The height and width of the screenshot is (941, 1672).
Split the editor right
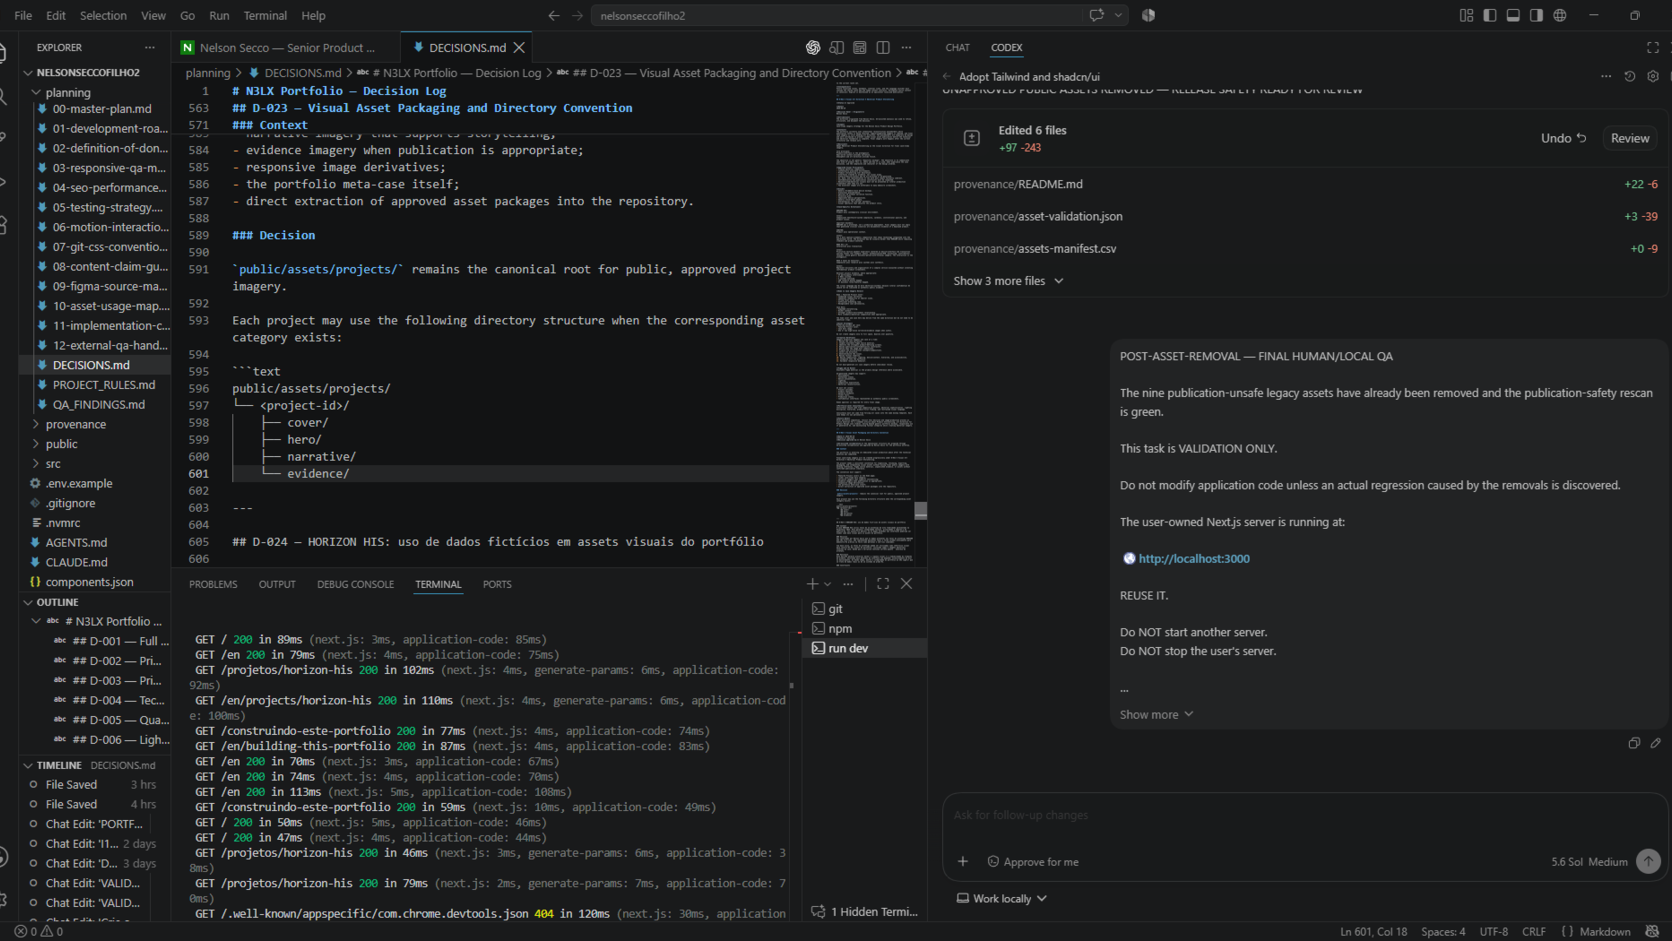883,48
